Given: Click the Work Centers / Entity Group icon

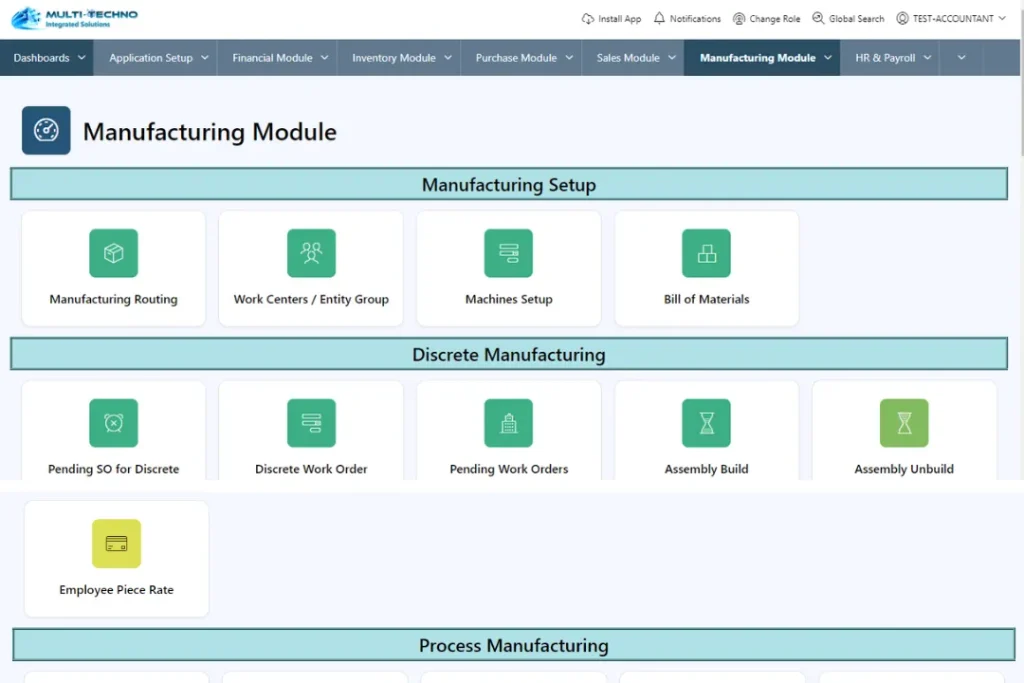Looking at the screenshot, I should click(311, 253).
